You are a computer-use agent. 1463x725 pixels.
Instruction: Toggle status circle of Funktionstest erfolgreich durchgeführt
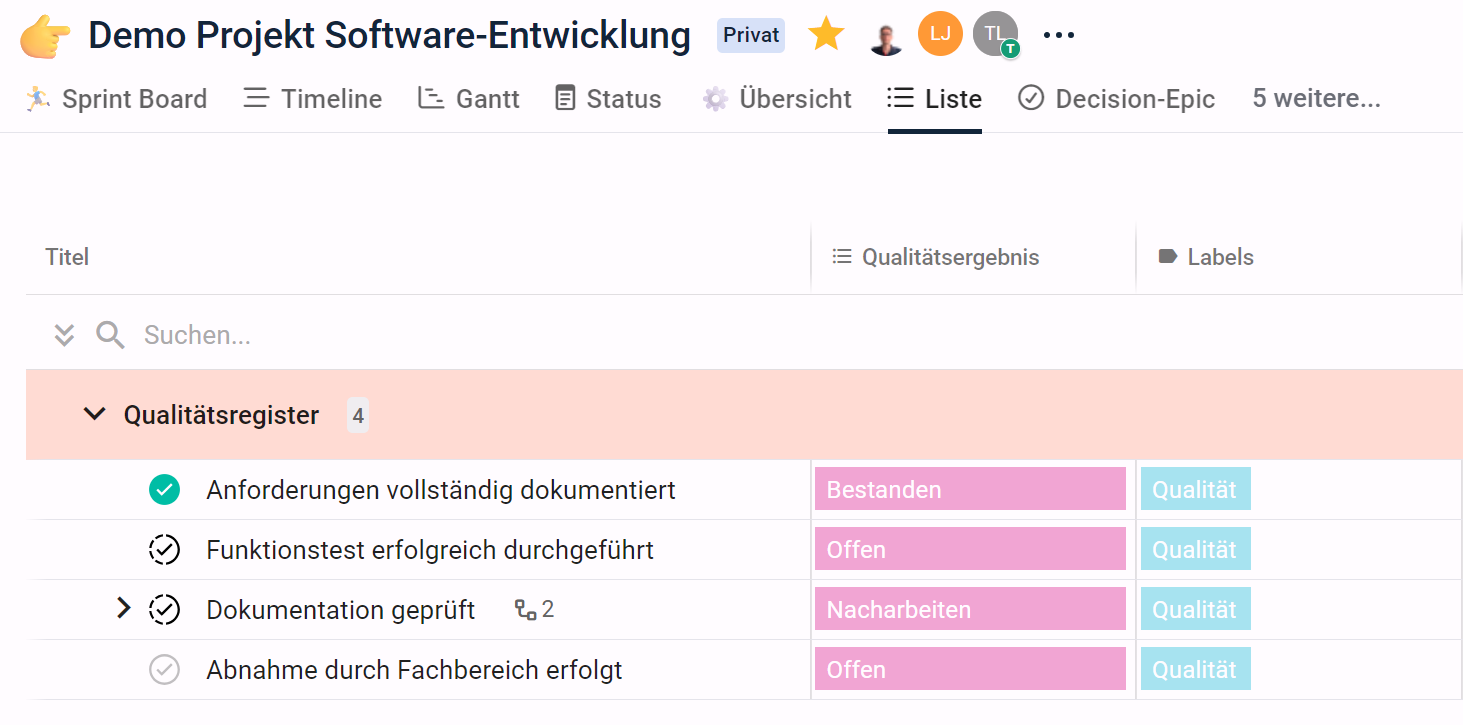[164, 550]
